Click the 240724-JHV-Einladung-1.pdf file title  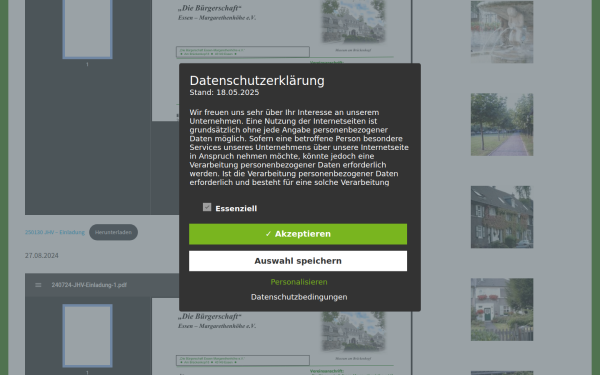pos(89,285)
